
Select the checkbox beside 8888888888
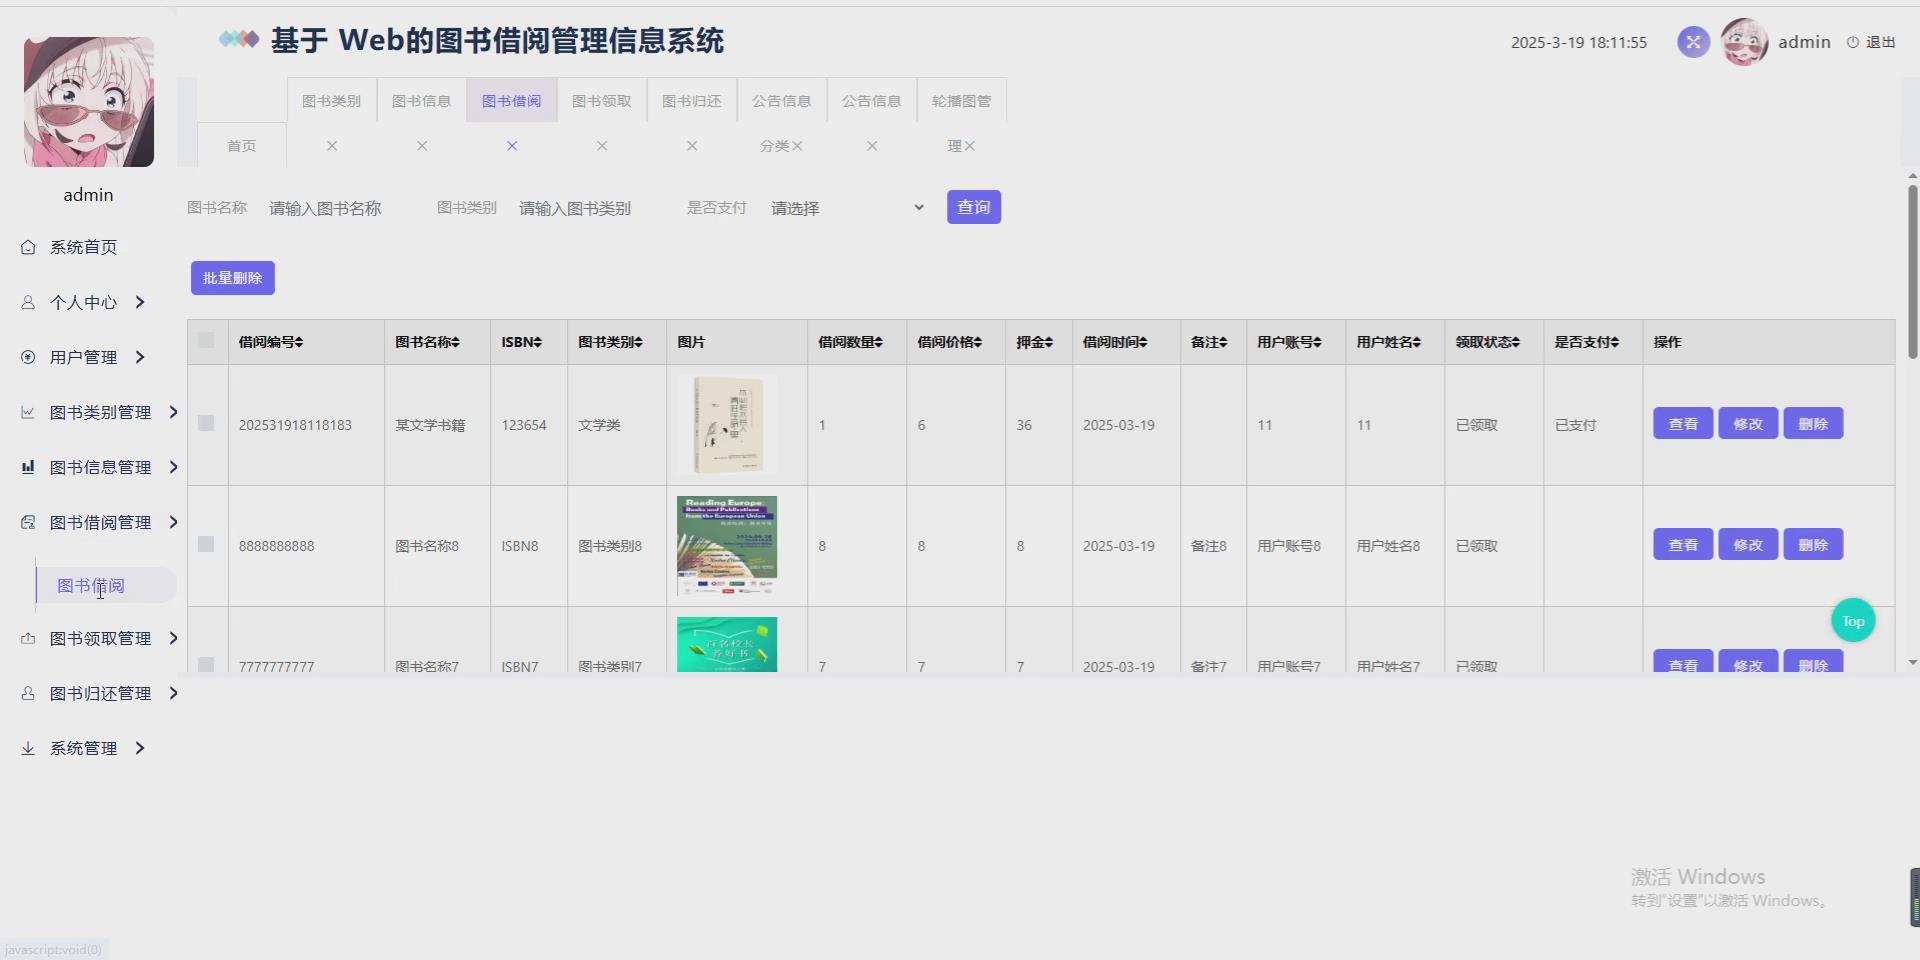[207, 545]
